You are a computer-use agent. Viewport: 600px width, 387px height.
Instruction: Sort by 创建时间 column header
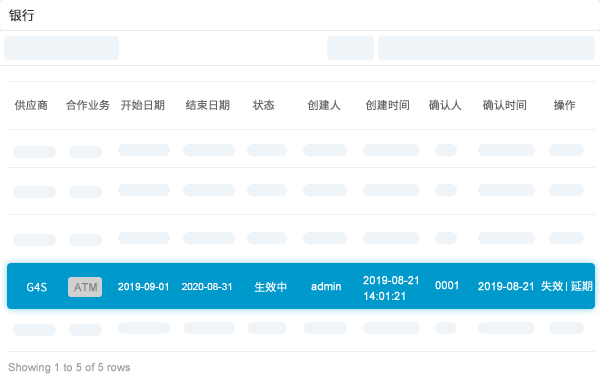click(x=388, y=105)
